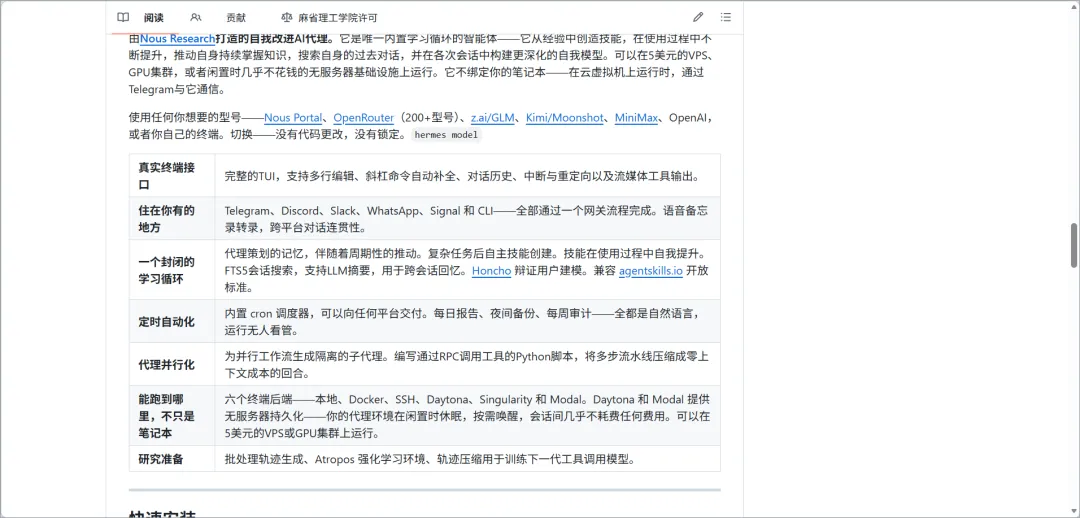Click the 完整的TUI description cell

tap(468, 176)
